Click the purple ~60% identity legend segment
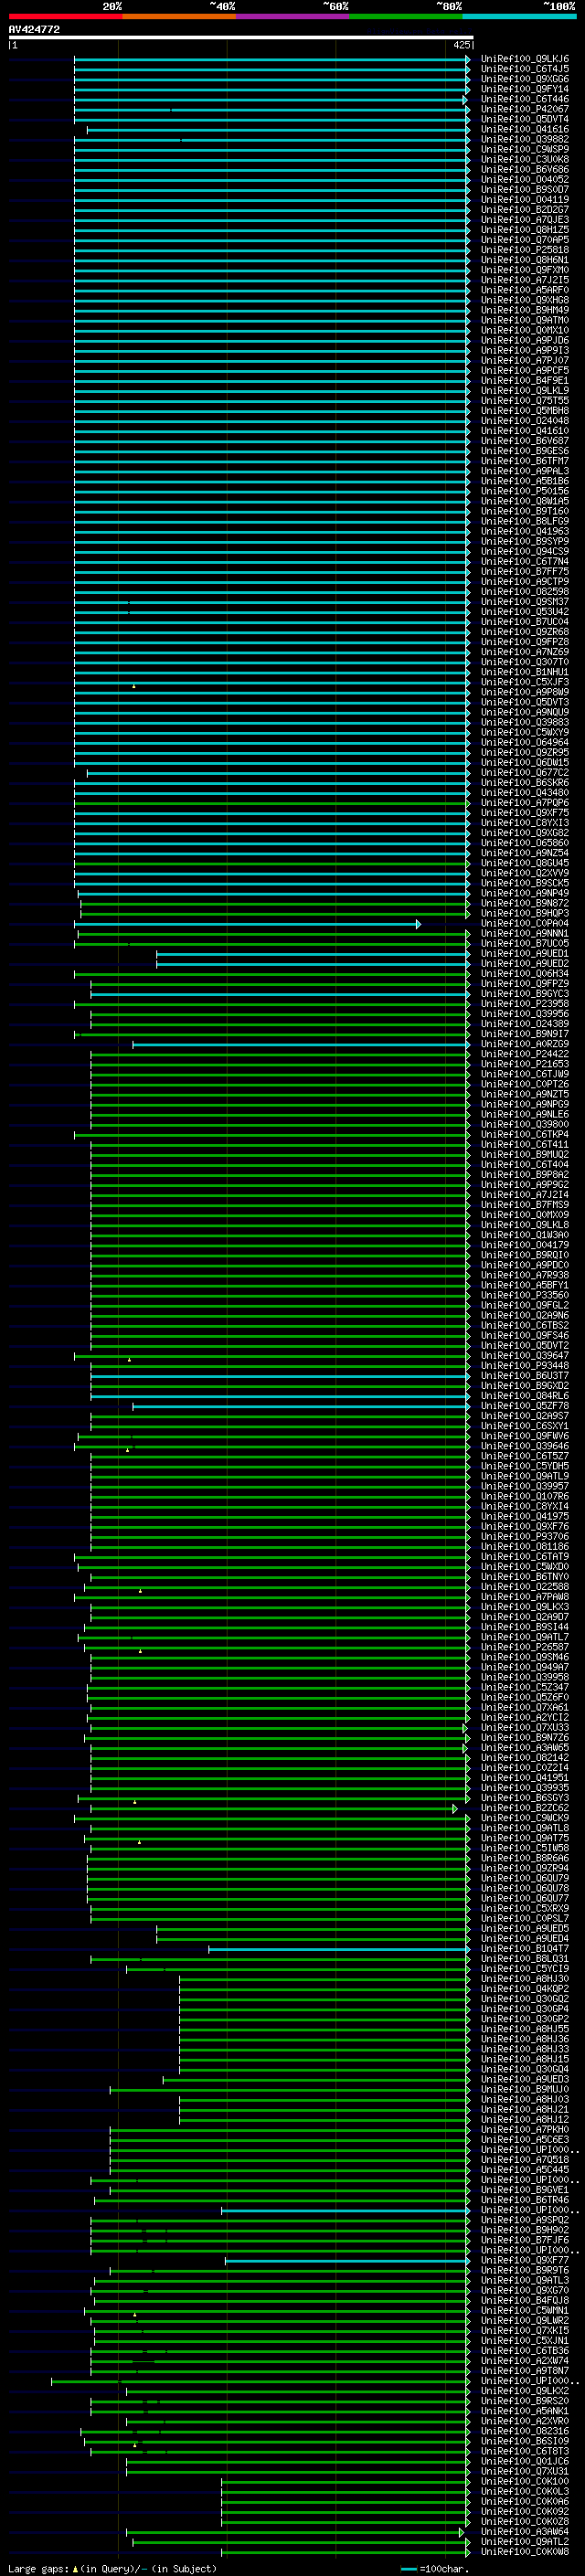Image resolution: width=585 pixels, height=2576 pixels. [x=293, y=16]
